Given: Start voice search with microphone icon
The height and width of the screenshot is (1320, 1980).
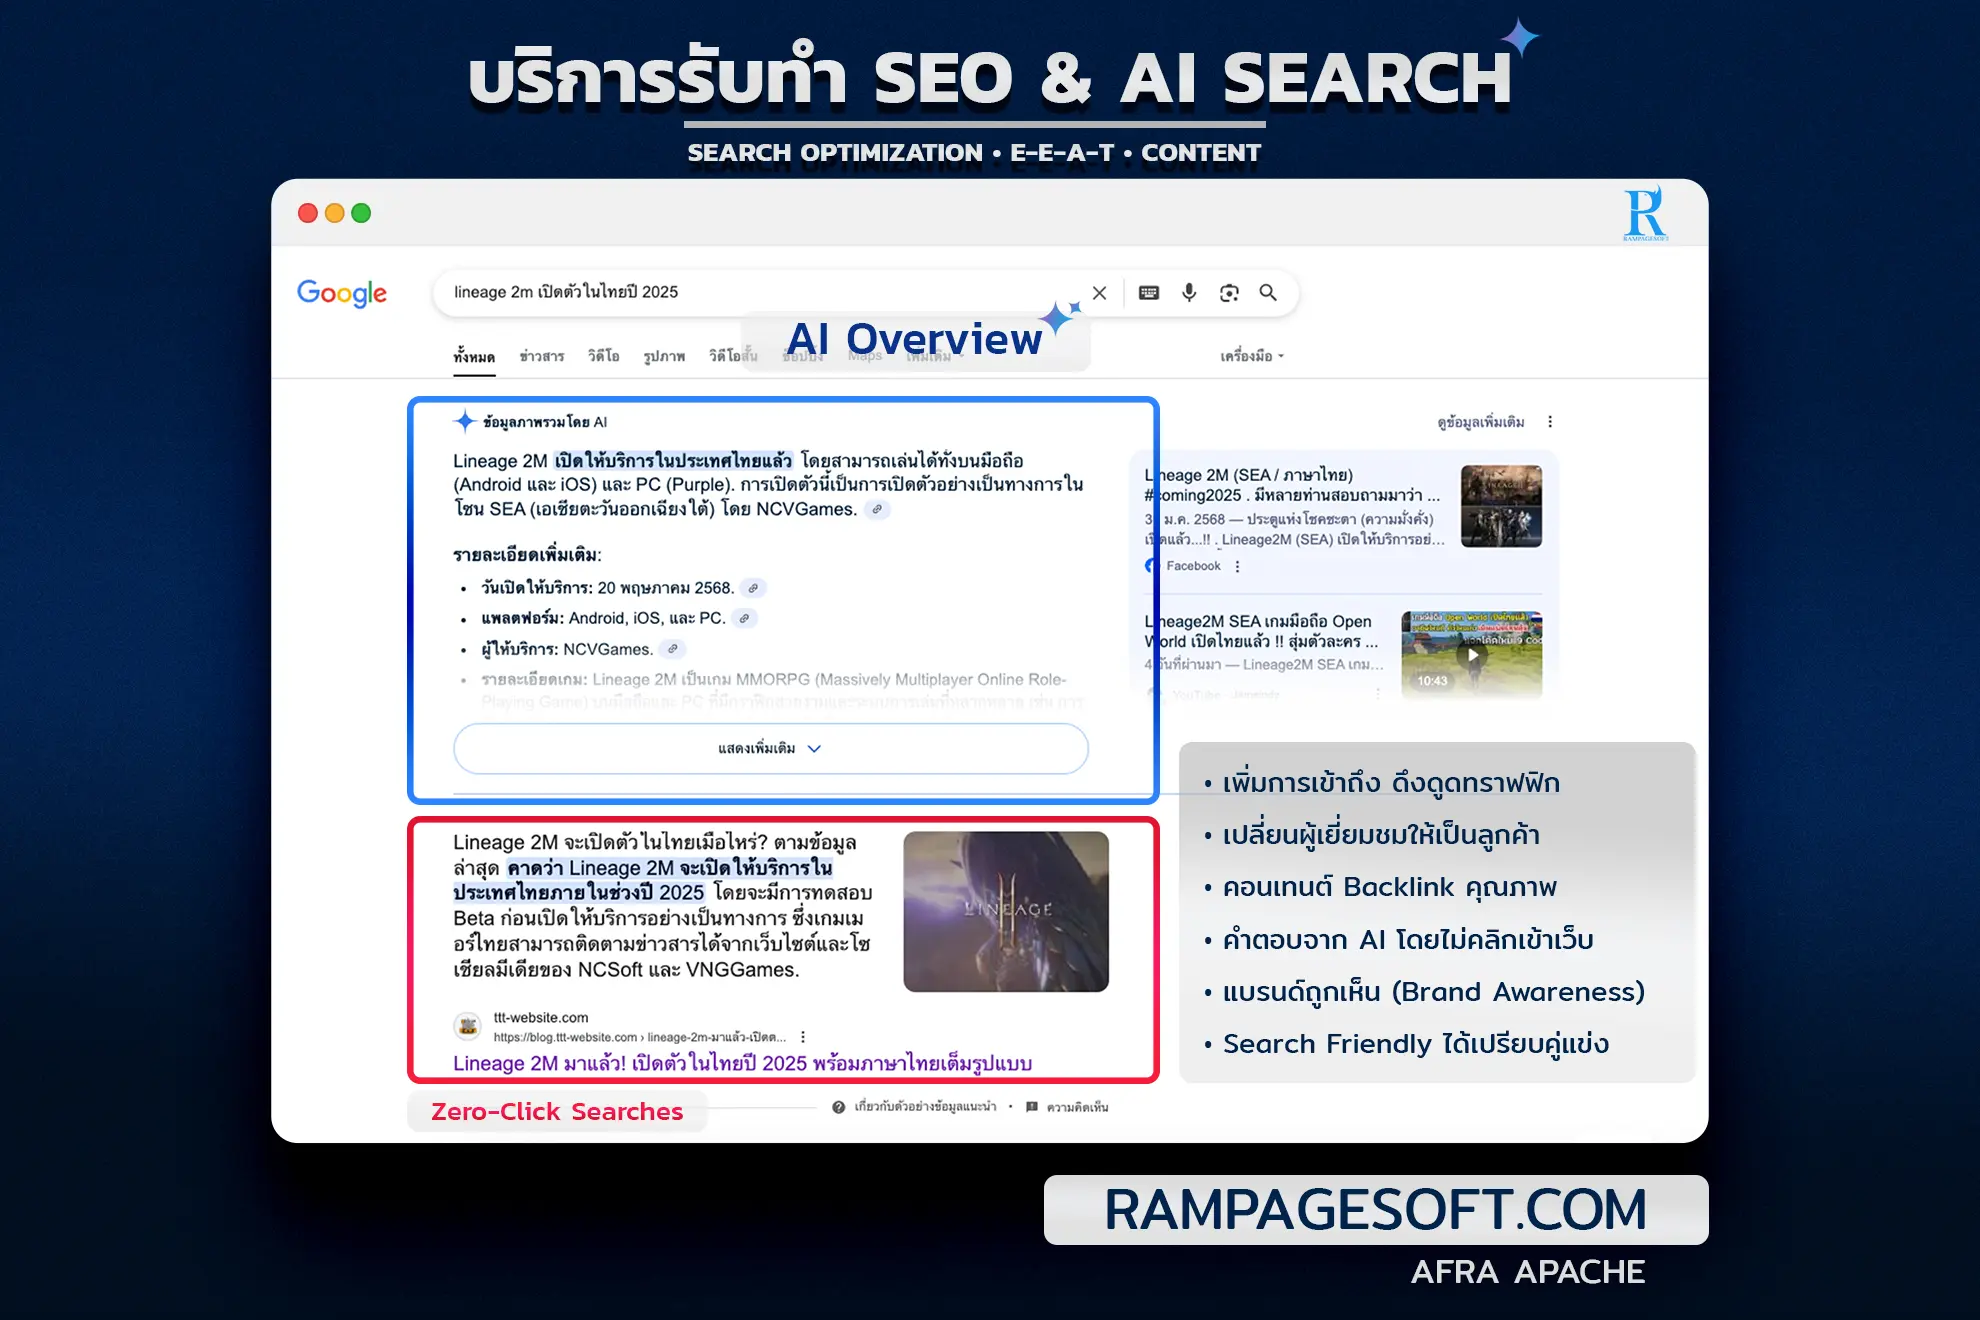Looking at the screenshot, I should click(x=1189, y=293).
